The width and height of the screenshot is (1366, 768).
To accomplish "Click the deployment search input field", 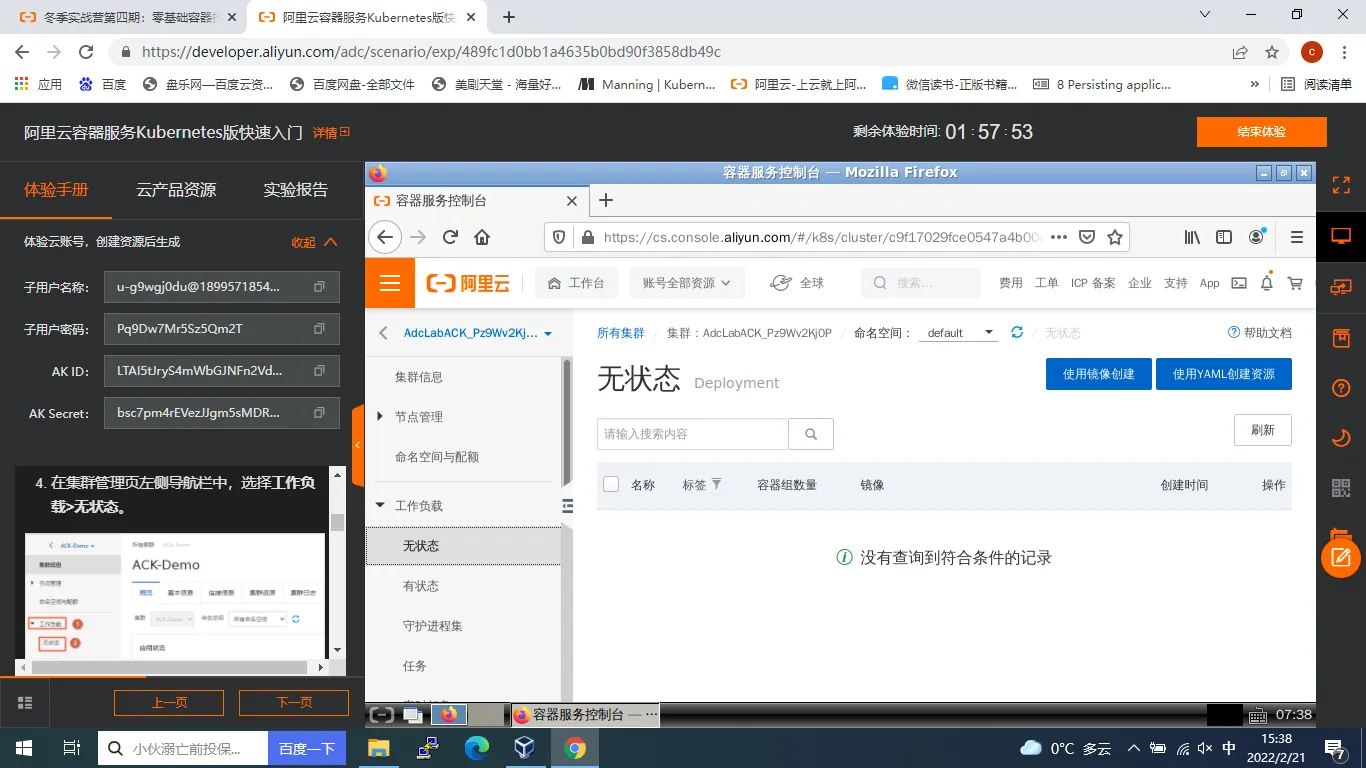I will click(692, 434).
